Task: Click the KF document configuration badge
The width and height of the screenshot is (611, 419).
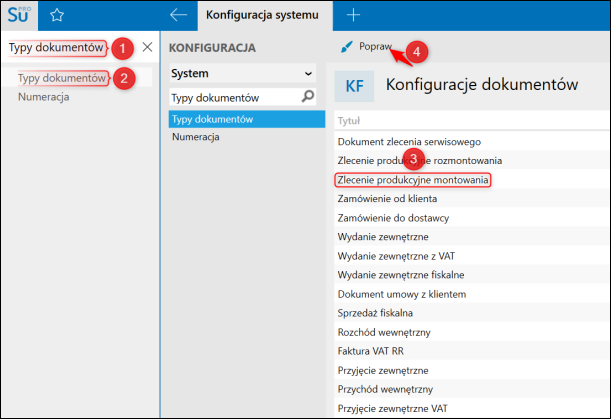Action: 354,86
